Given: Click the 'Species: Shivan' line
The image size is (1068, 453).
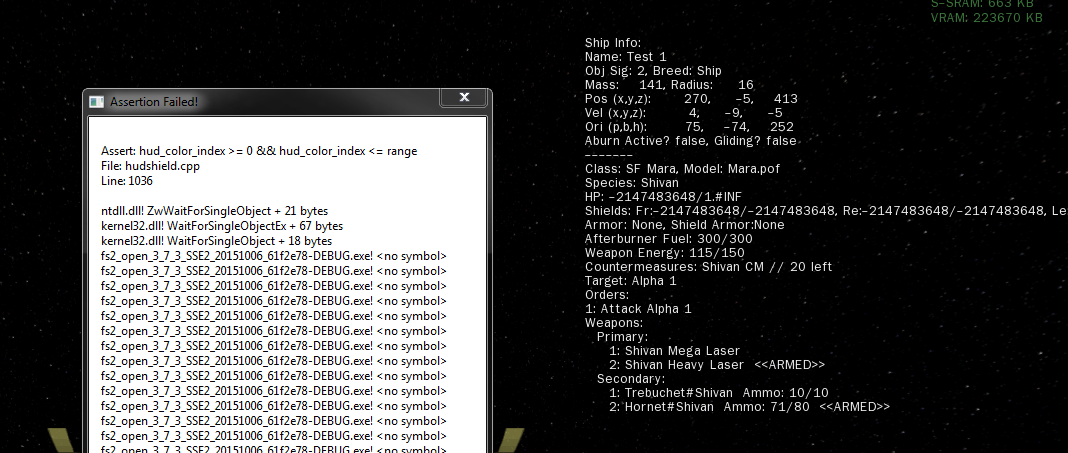Looking at the screenshot, I should coord(632,183).
